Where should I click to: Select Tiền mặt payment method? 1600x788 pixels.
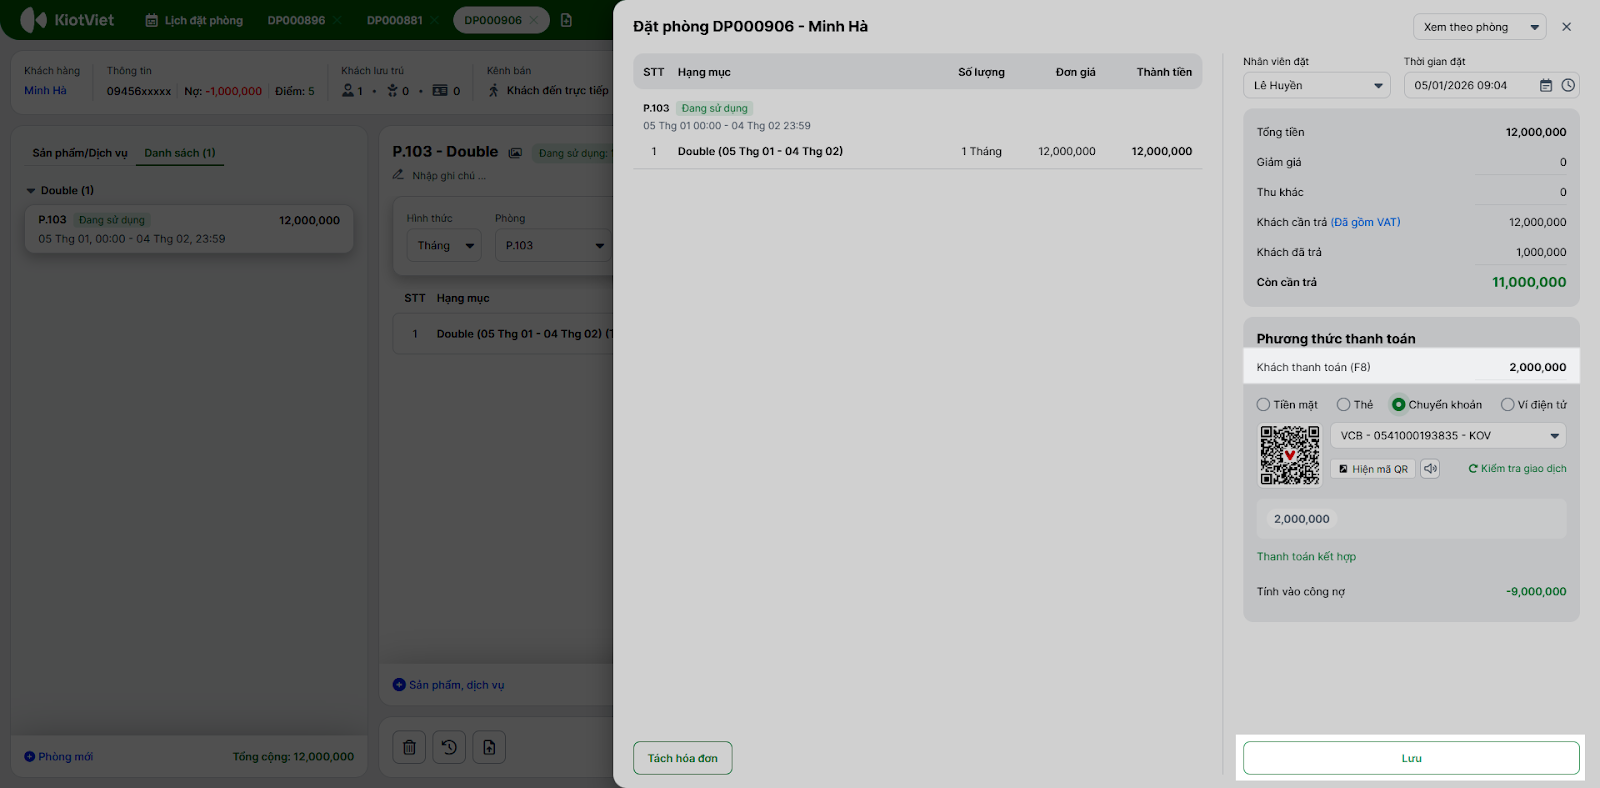point(1264,405)
